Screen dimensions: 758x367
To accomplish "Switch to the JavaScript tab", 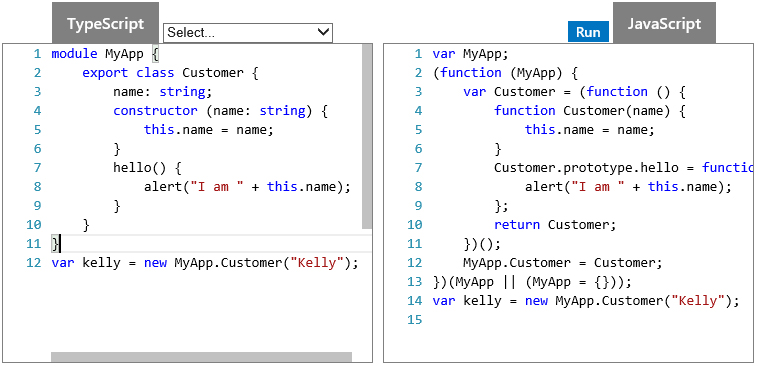I will point(664,23).
